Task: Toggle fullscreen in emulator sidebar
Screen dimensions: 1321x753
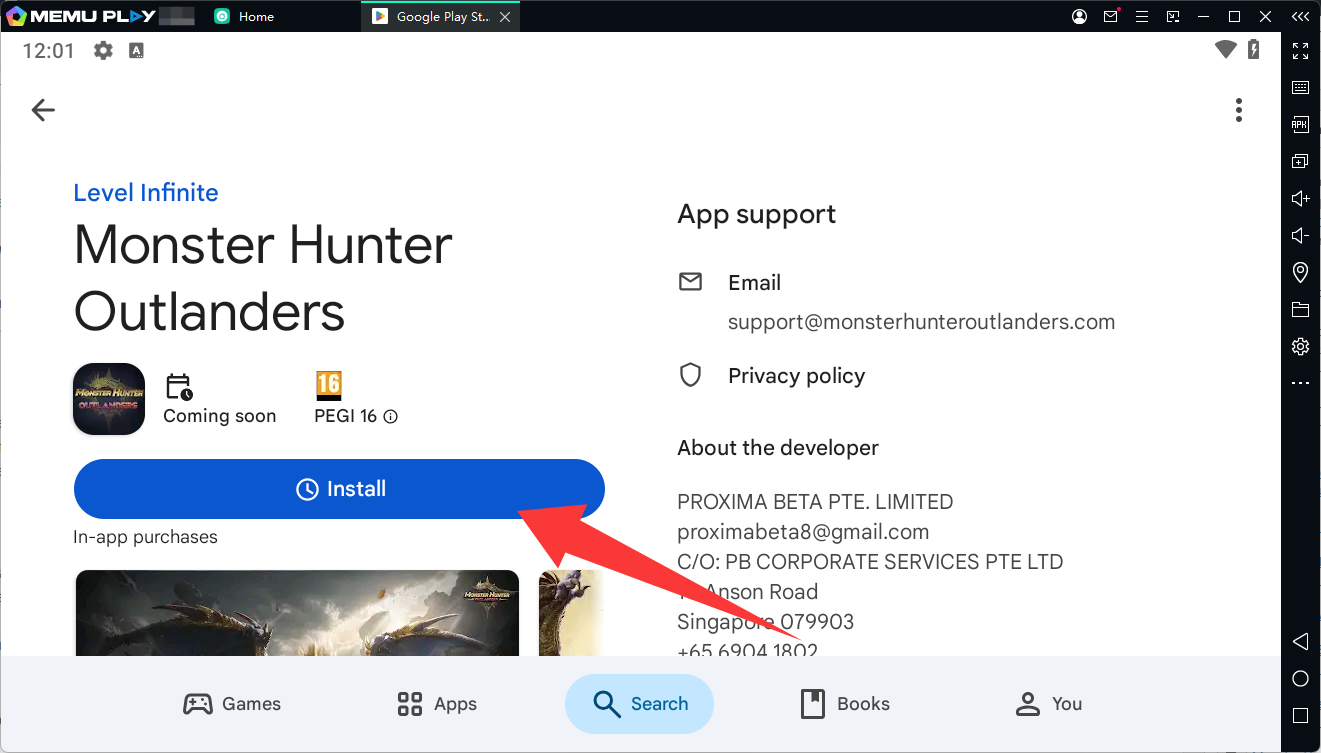Action: (x=1300, y=51)
